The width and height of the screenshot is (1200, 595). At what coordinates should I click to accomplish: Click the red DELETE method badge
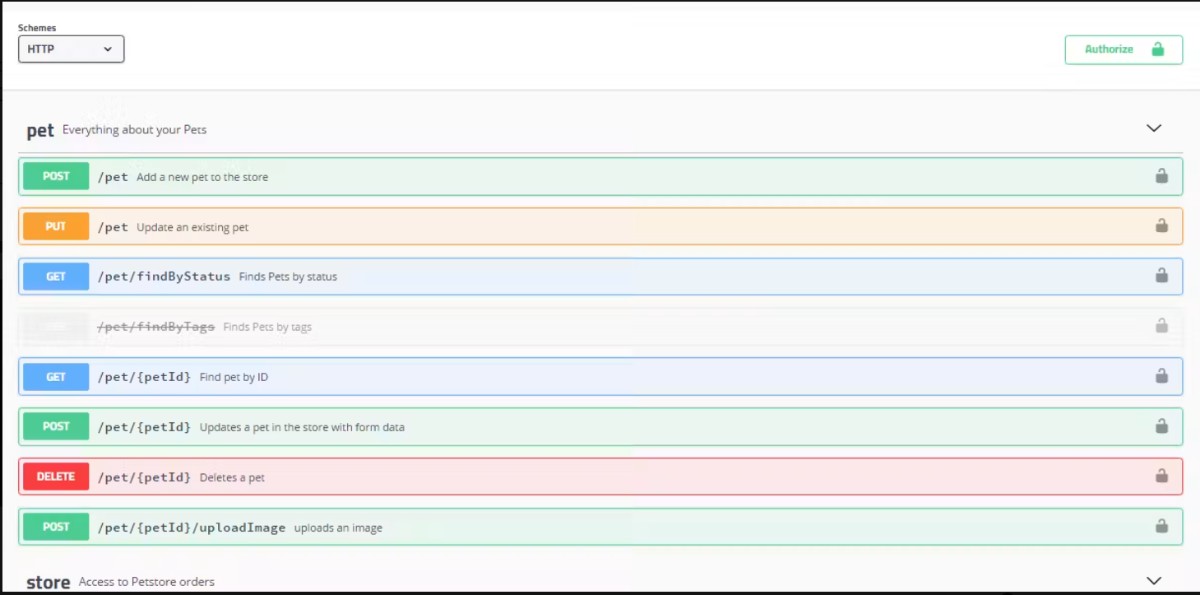tap(56, 476)
